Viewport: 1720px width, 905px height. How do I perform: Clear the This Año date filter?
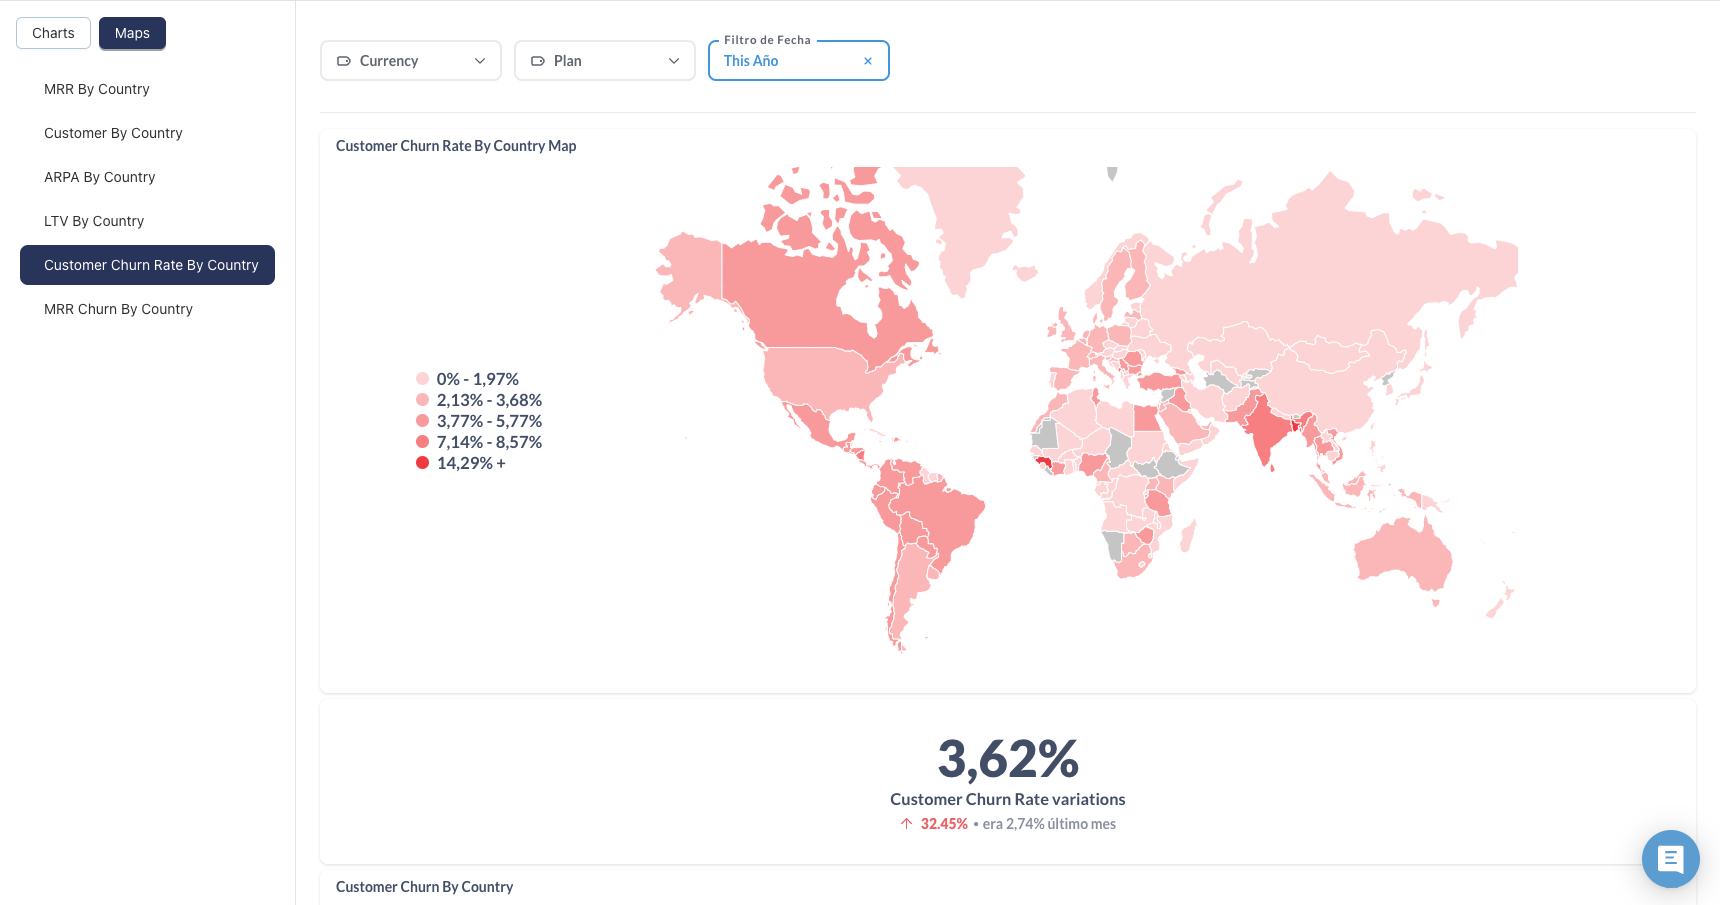(868, 61)
